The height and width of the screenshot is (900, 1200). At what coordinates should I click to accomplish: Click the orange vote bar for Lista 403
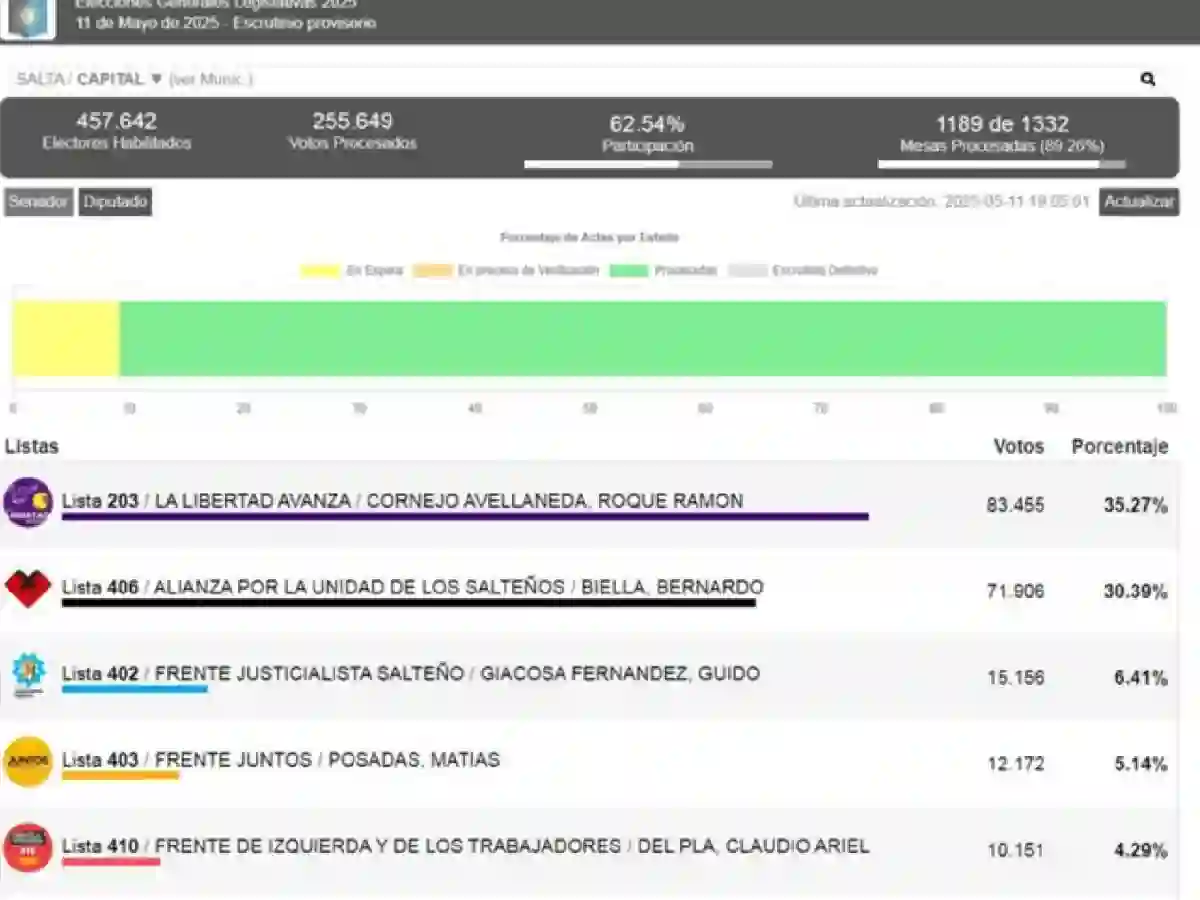click(120, 775)
